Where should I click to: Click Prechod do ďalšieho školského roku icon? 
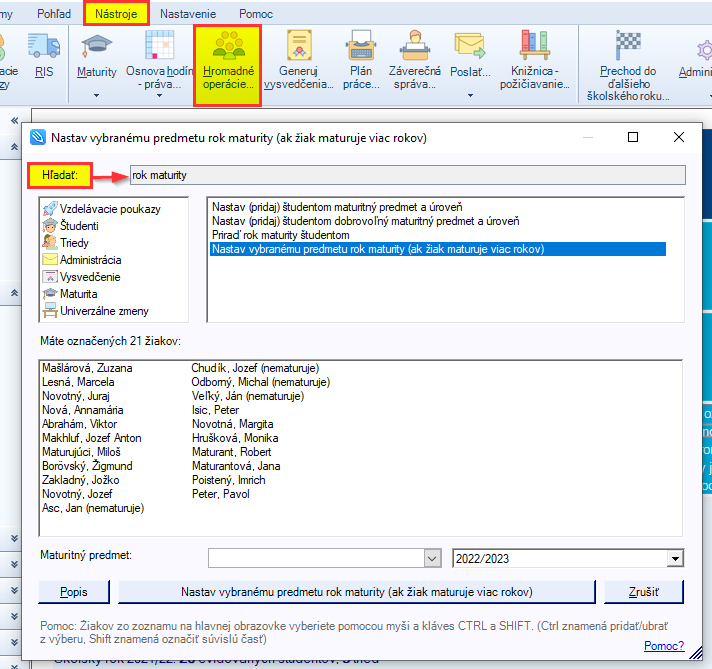pyautogui.click(x=627, y=46)
